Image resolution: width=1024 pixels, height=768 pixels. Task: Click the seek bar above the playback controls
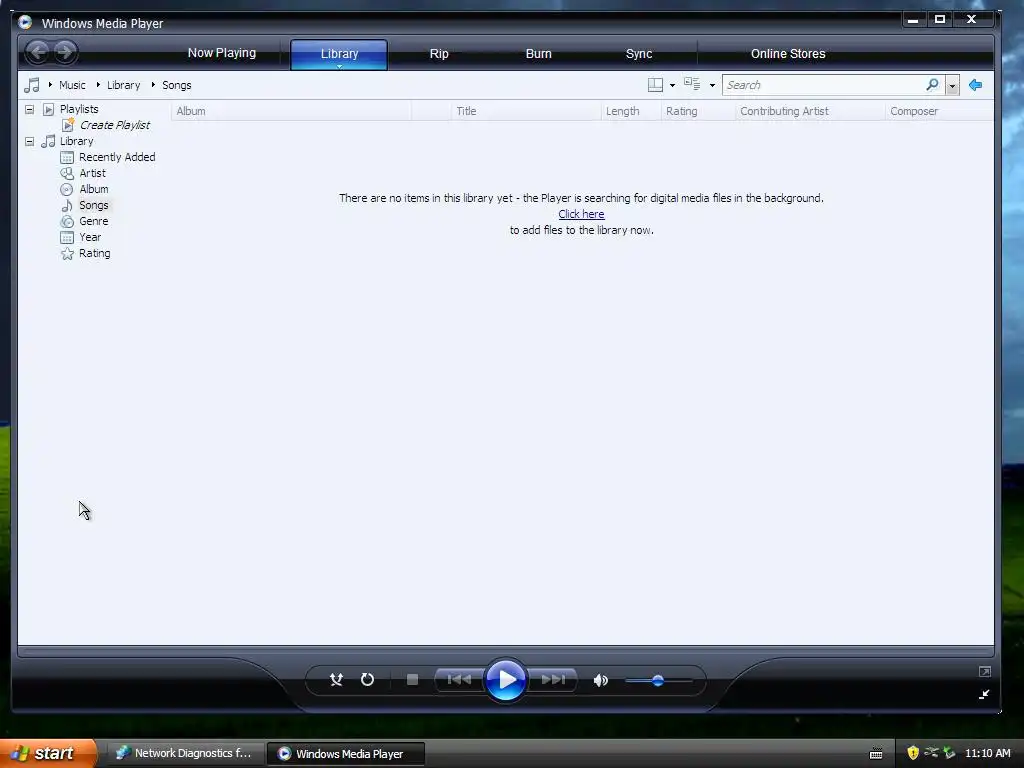[x=505, y=651]
